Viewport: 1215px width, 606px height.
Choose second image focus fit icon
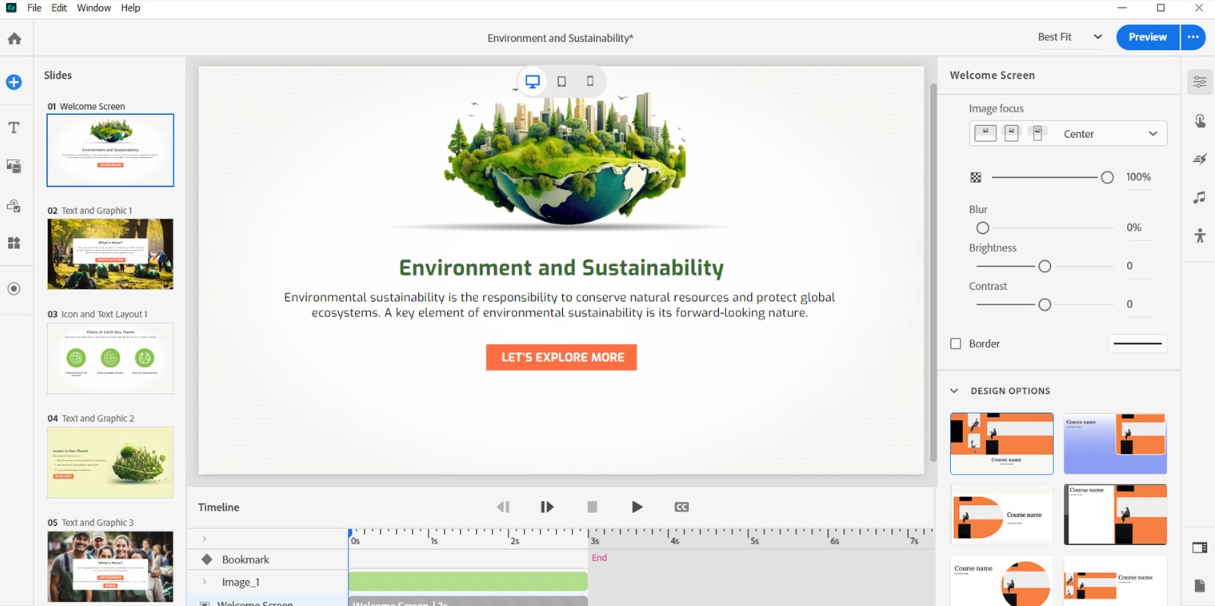point(1011,133)
